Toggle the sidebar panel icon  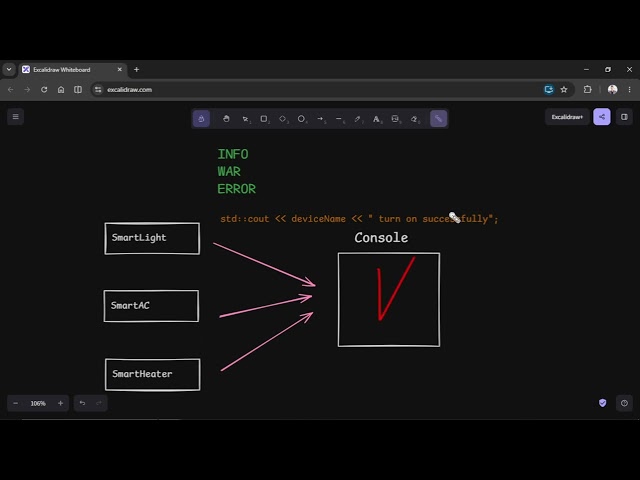(624, 117)
